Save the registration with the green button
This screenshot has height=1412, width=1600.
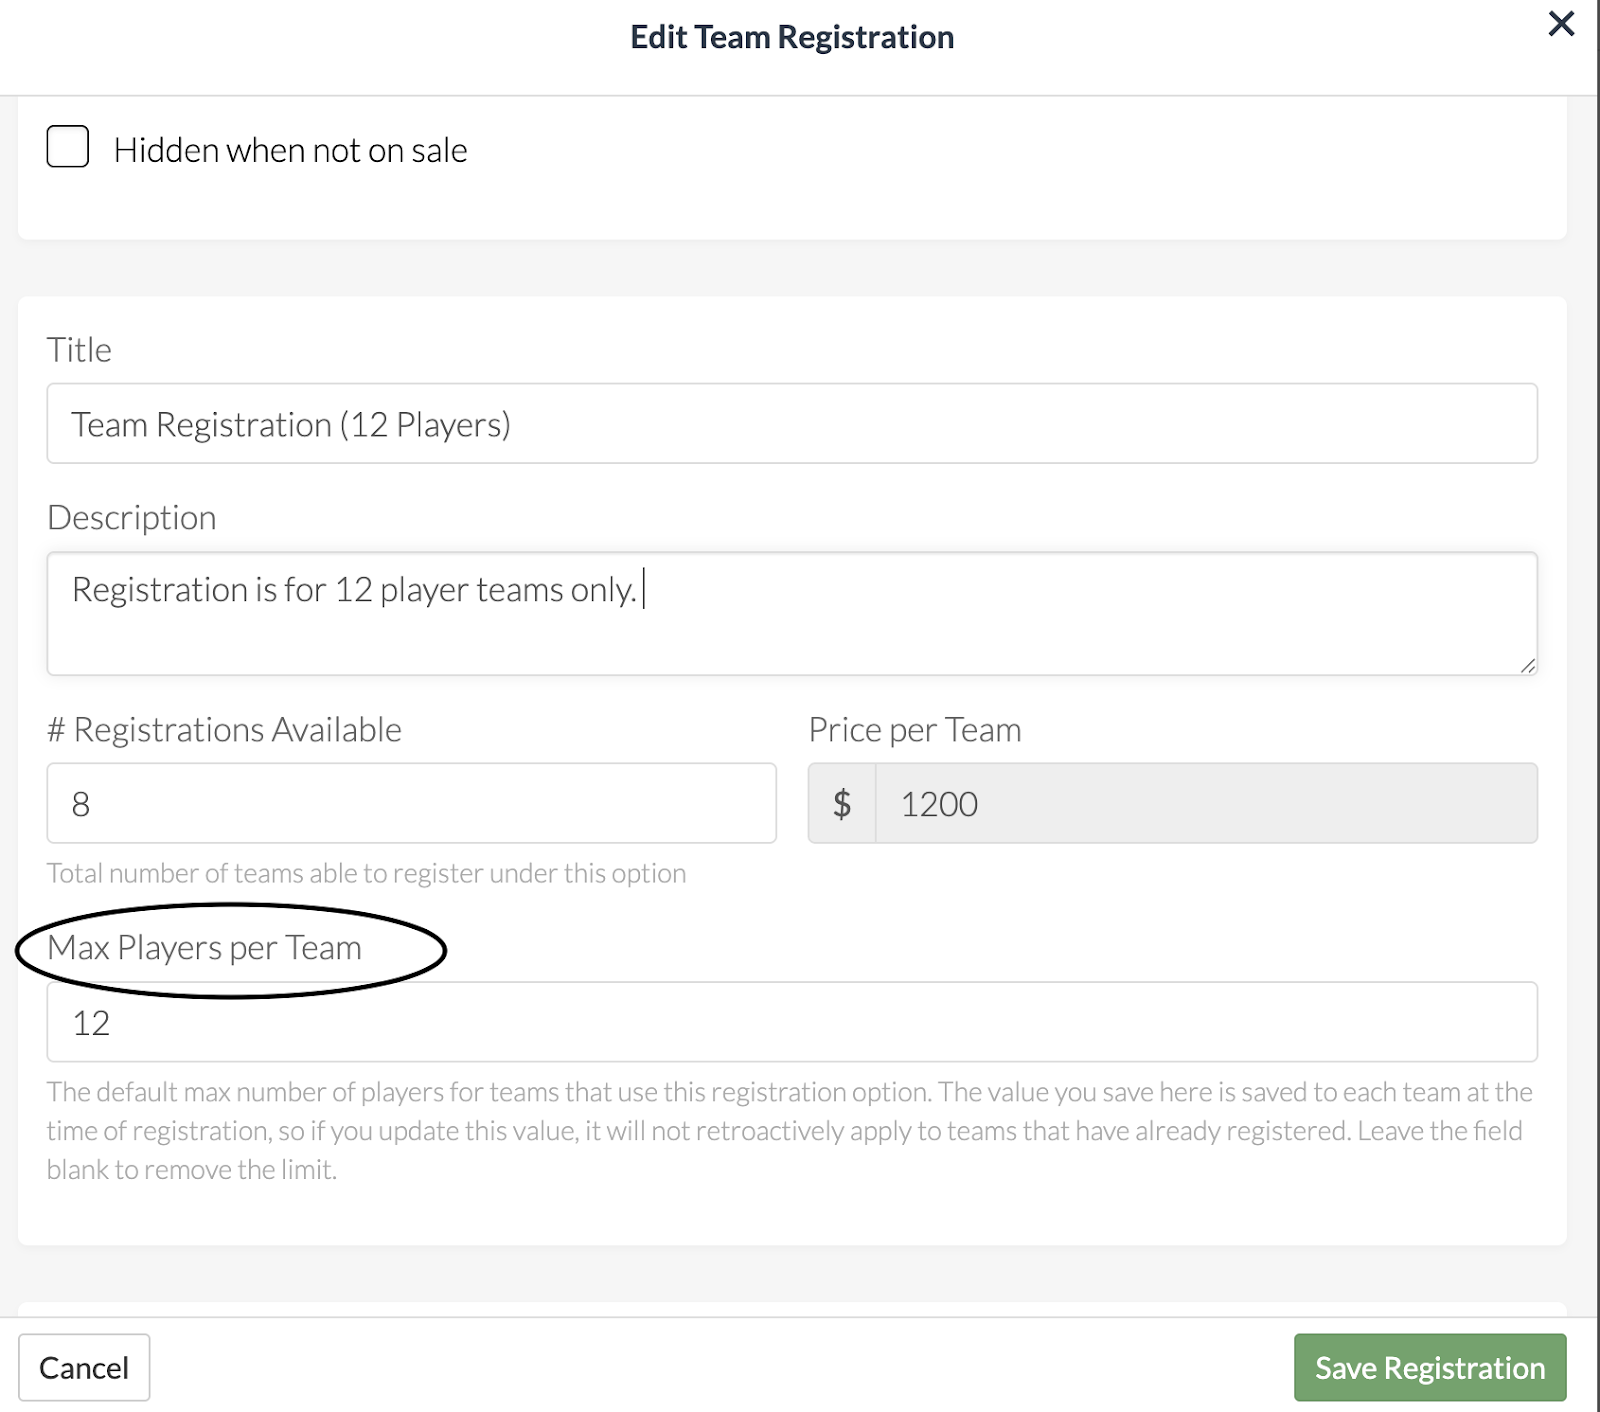click(x=1430, y=1367)
